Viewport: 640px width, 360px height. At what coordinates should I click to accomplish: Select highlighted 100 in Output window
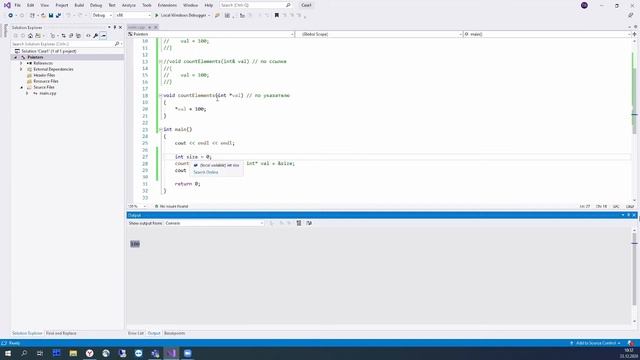point(135,244)
